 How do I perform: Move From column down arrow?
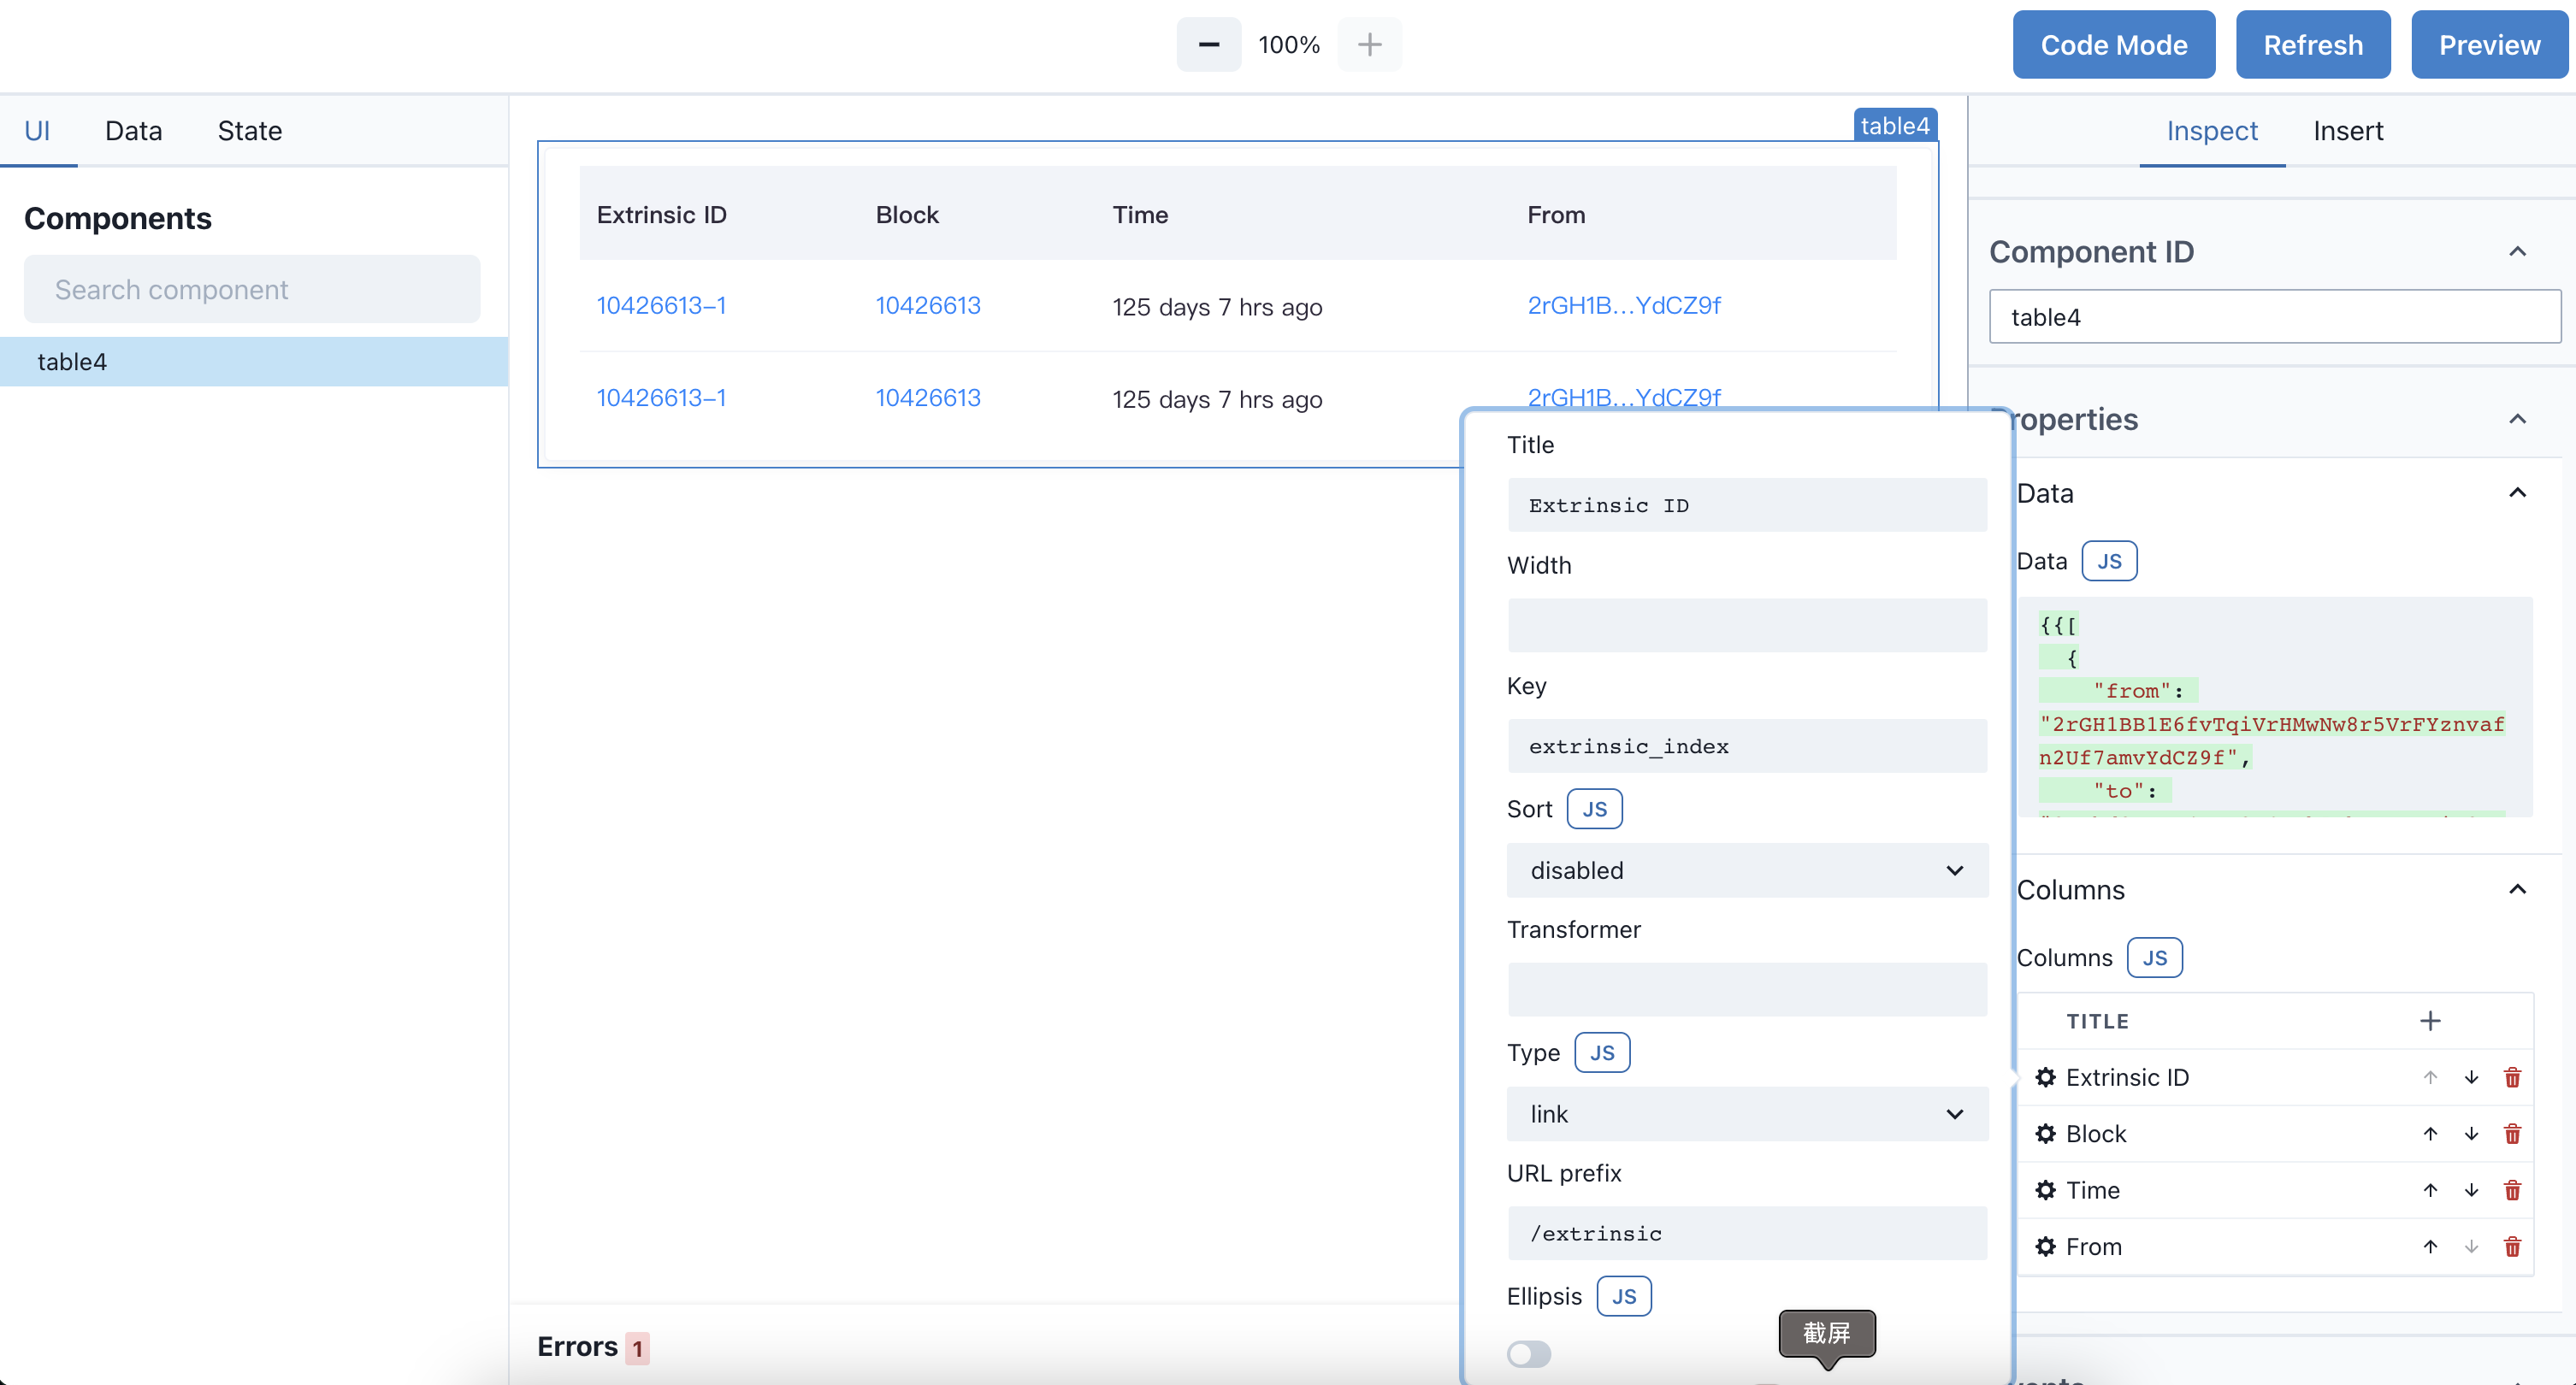[2471, 1246]
